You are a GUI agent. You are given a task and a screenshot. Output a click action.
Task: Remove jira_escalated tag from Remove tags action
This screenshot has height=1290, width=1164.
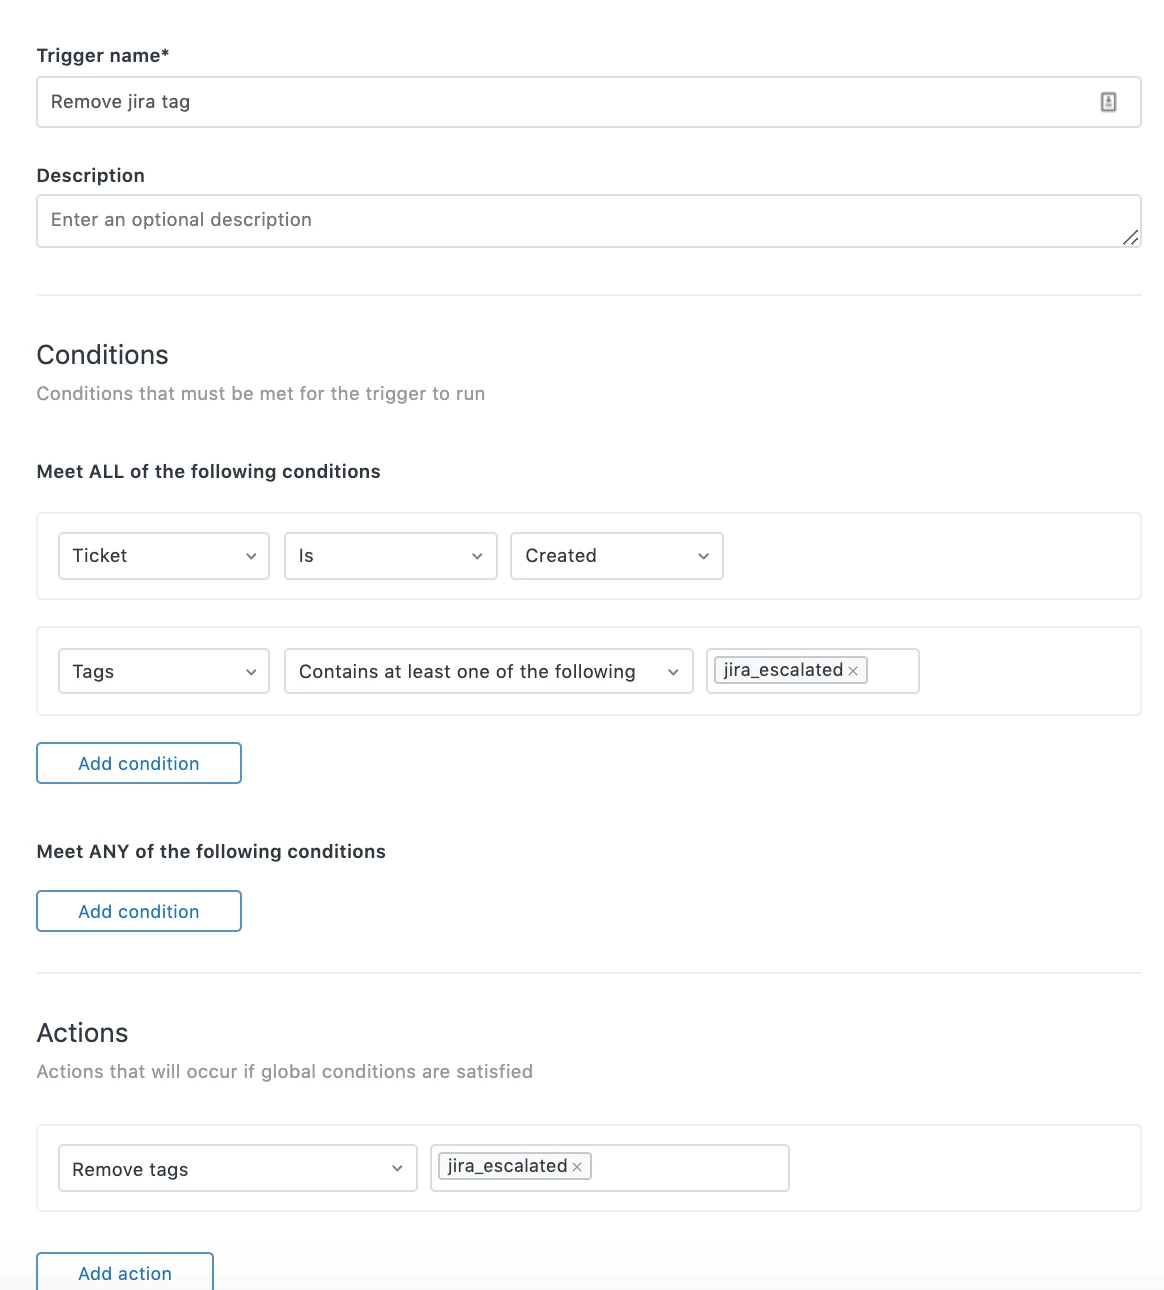coord(577,1167)
